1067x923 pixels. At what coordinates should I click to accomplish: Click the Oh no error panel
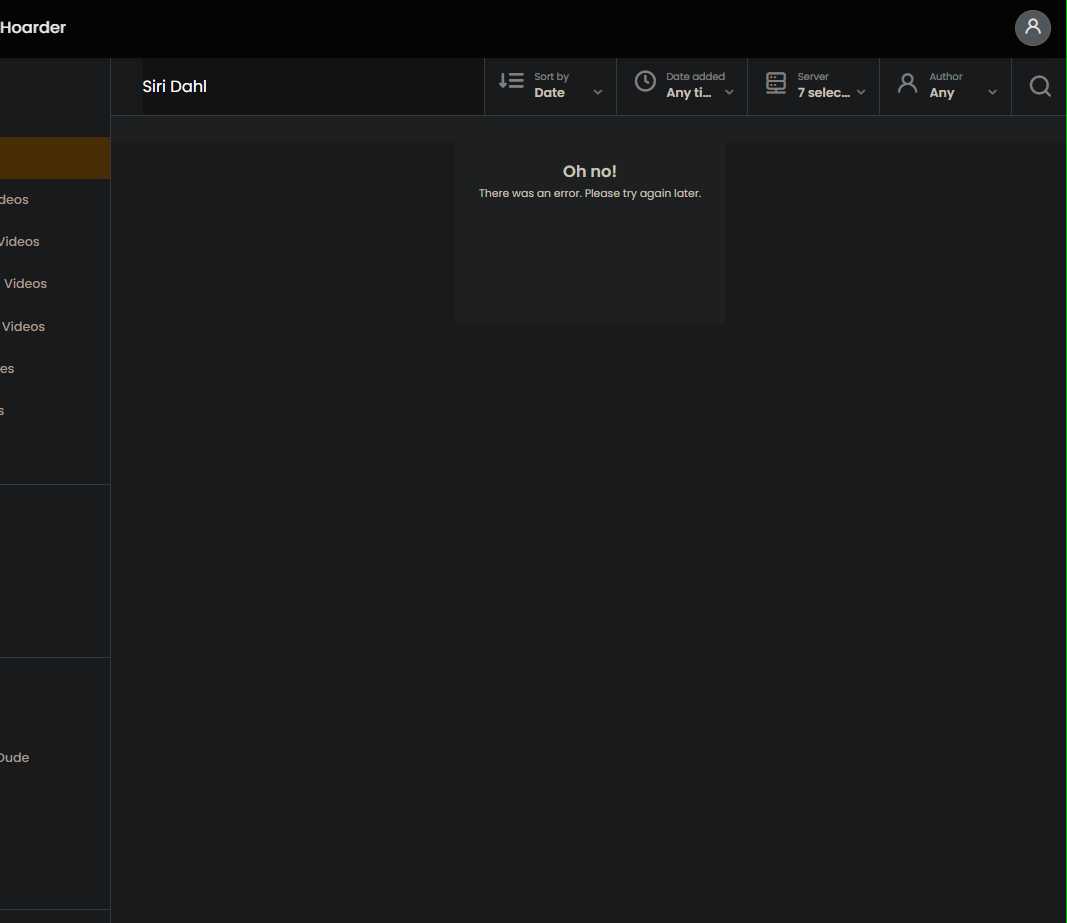589,230
